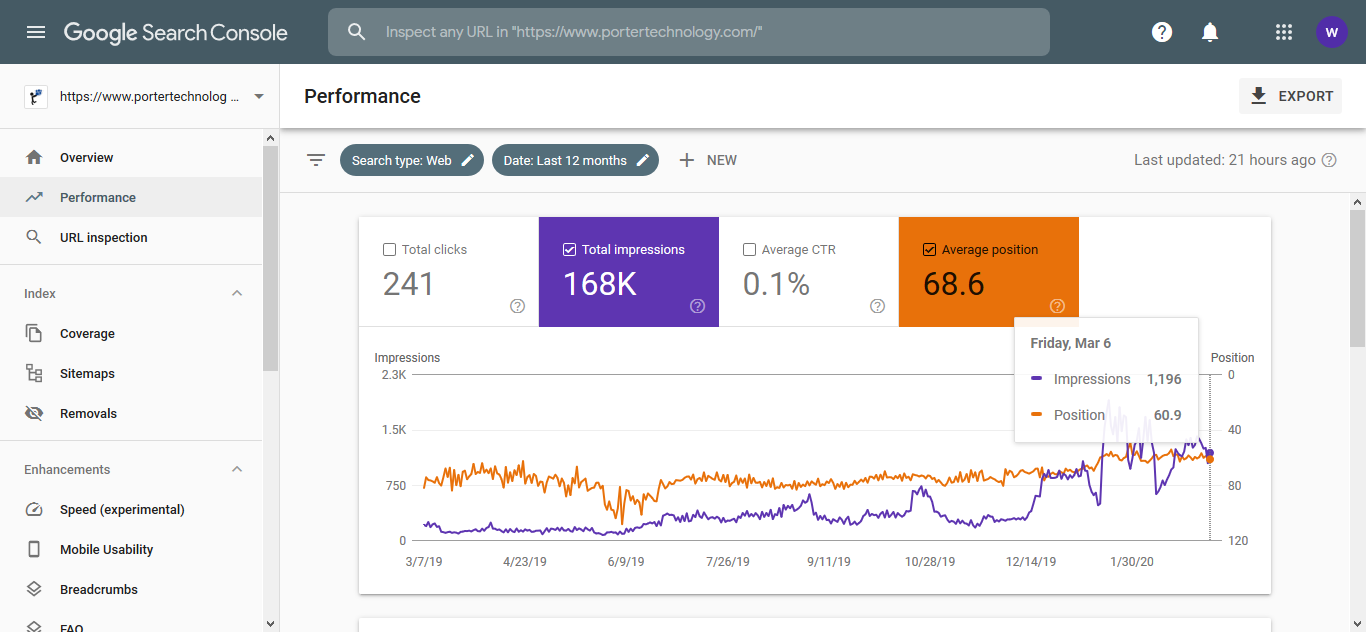The width and height of the screenshot is (1366, 632).
Task: Click the Performance page heading
Action: point(362,96)
